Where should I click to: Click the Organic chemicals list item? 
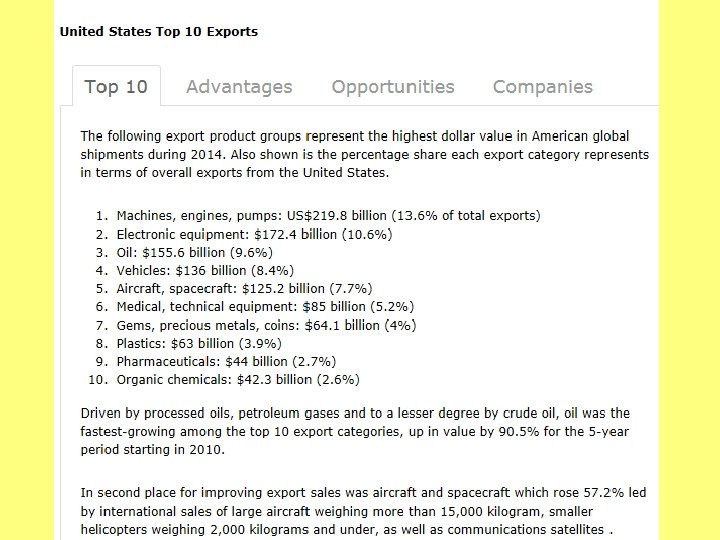(238, 379)
